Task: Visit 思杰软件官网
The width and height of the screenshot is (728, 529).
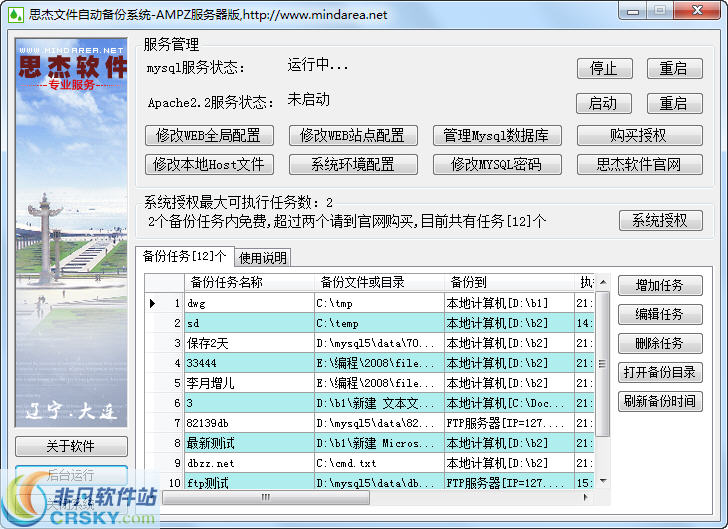Action: (639, 164)
